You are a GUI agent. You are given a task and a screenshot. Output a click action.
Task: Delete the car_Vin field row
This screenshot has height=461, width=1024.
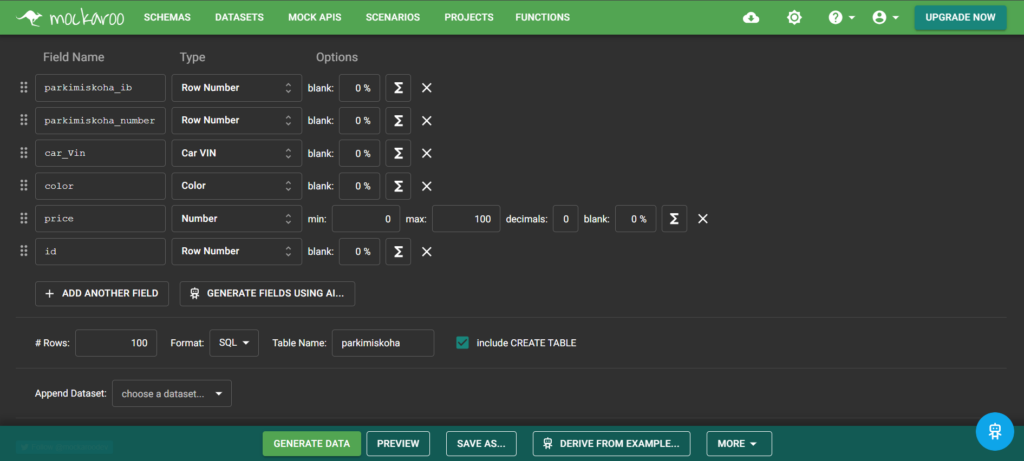[426, 153]
